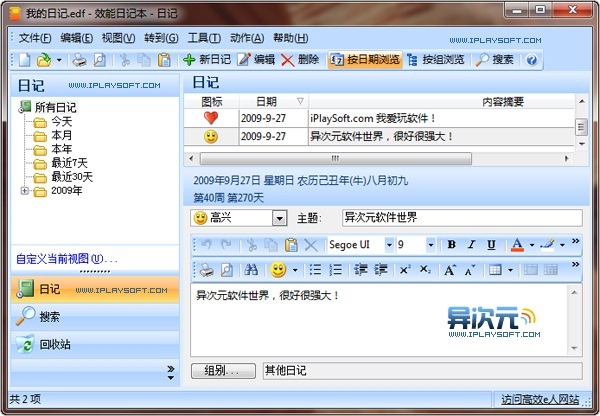Open the 编辑(E) menu
The height and width of the screenshot is (416, 600).
(x=77, y=38)
